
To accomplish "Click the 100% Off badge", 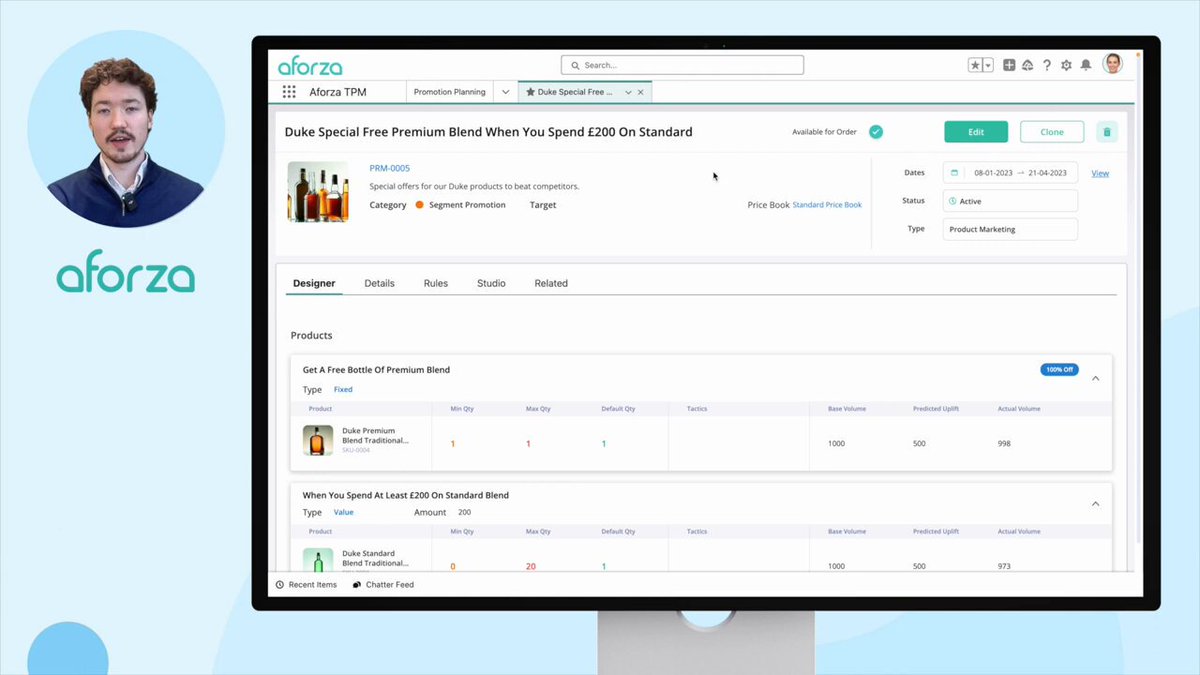I will (x=1059, y=369).
